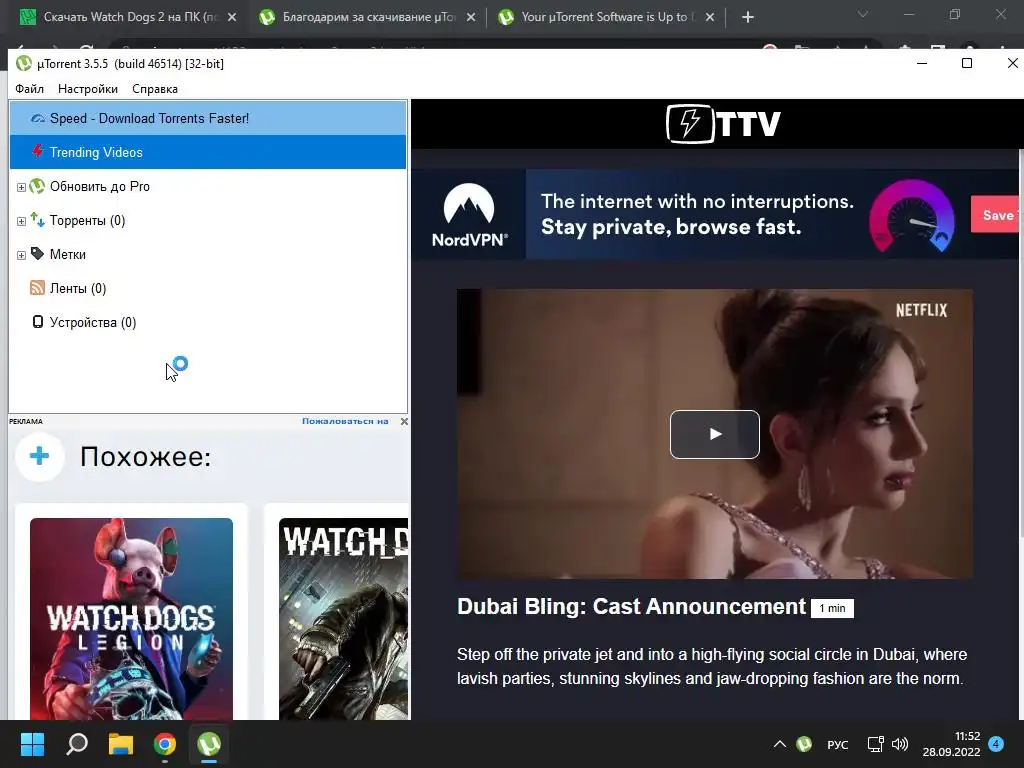Open taskbar Search
The image size is (1024, 768).
[77, 744]
